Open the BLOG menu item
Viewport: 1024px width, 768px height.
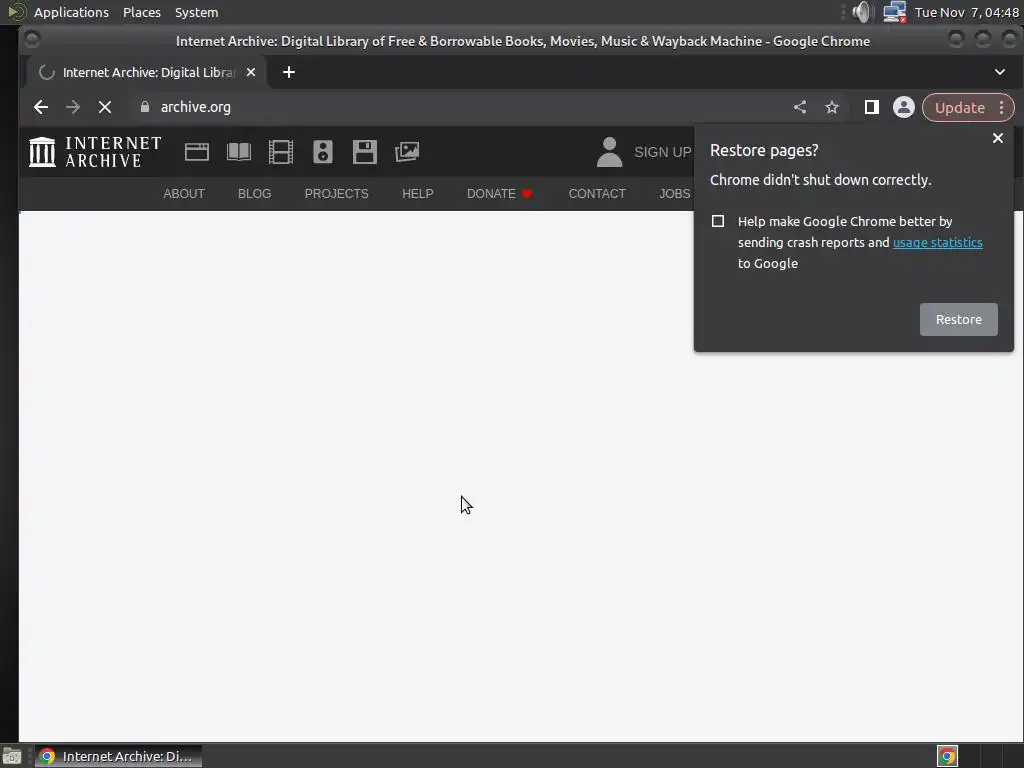tap(255, 194)
